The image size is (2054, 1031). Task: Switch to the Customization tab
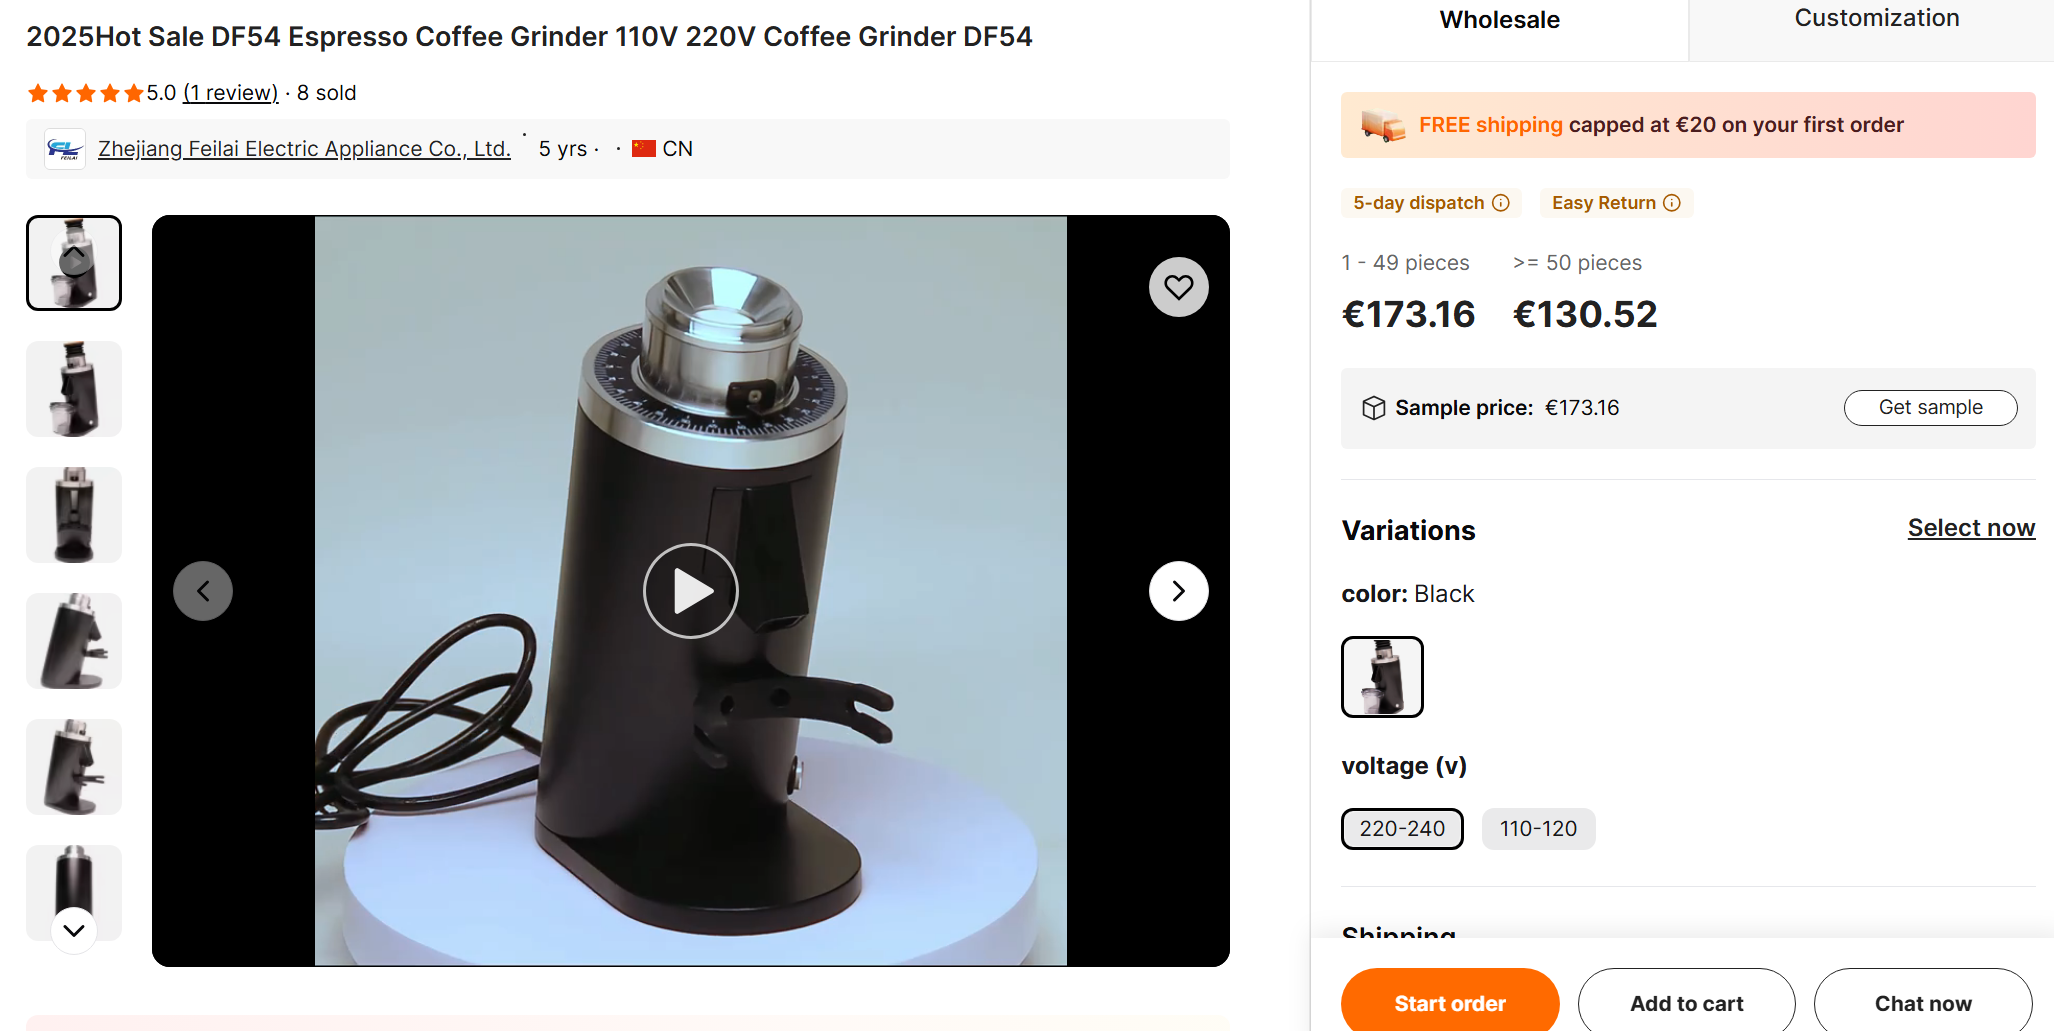pos(1876,19)
